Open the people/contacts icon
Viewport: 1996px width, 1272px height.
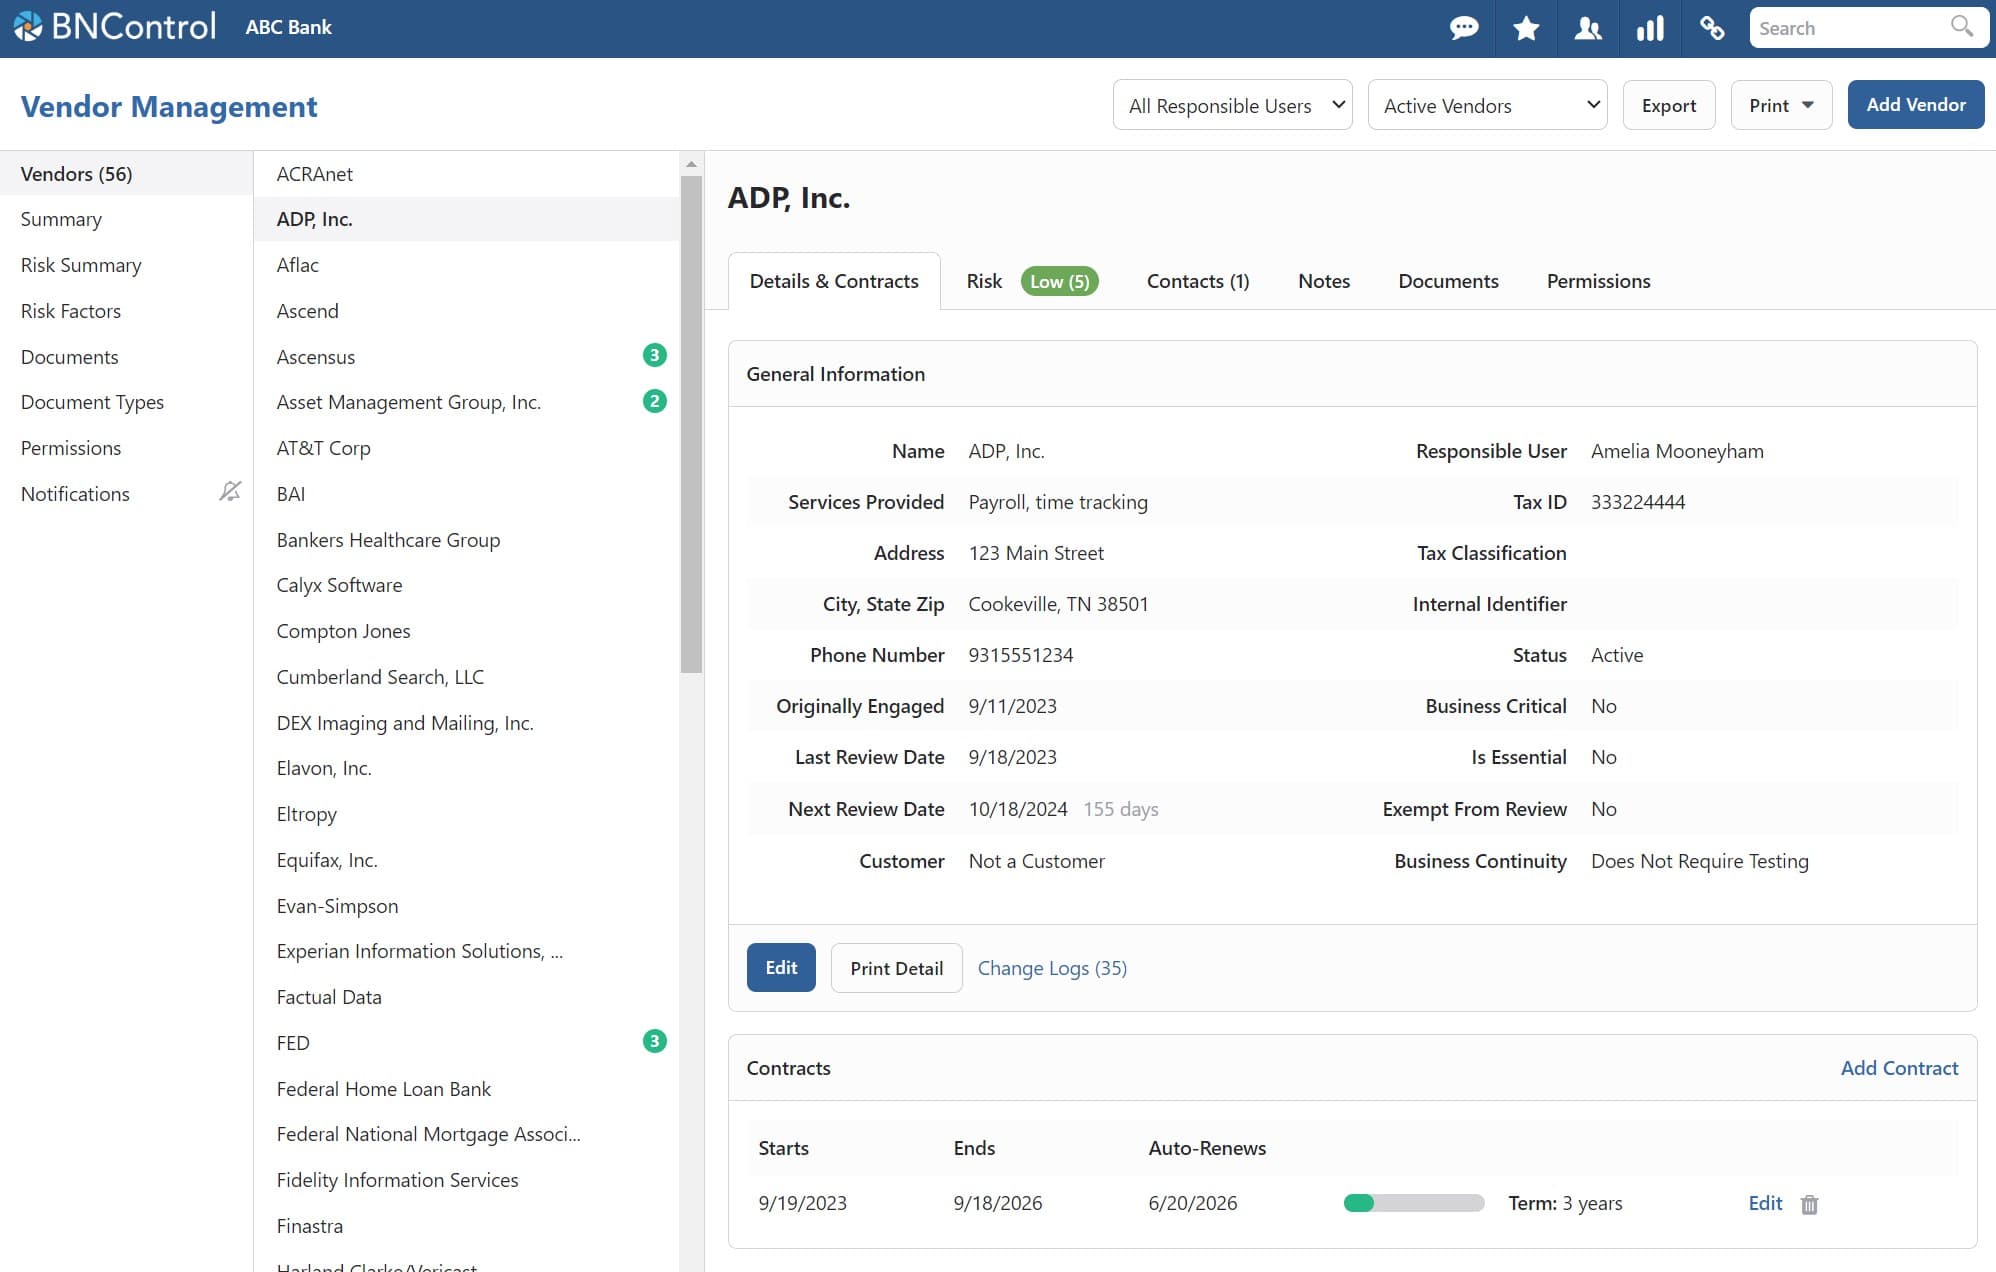click(1587, 28)
